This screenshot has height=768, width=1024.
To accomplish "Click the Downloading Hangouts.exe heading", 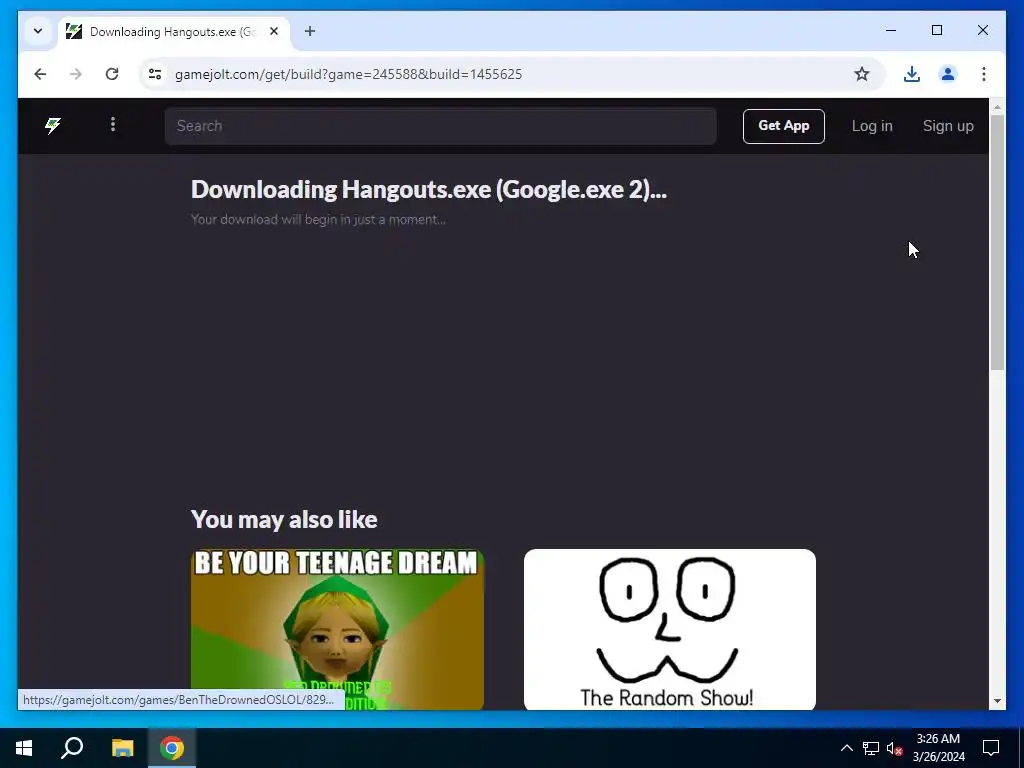I will [429, 189].
